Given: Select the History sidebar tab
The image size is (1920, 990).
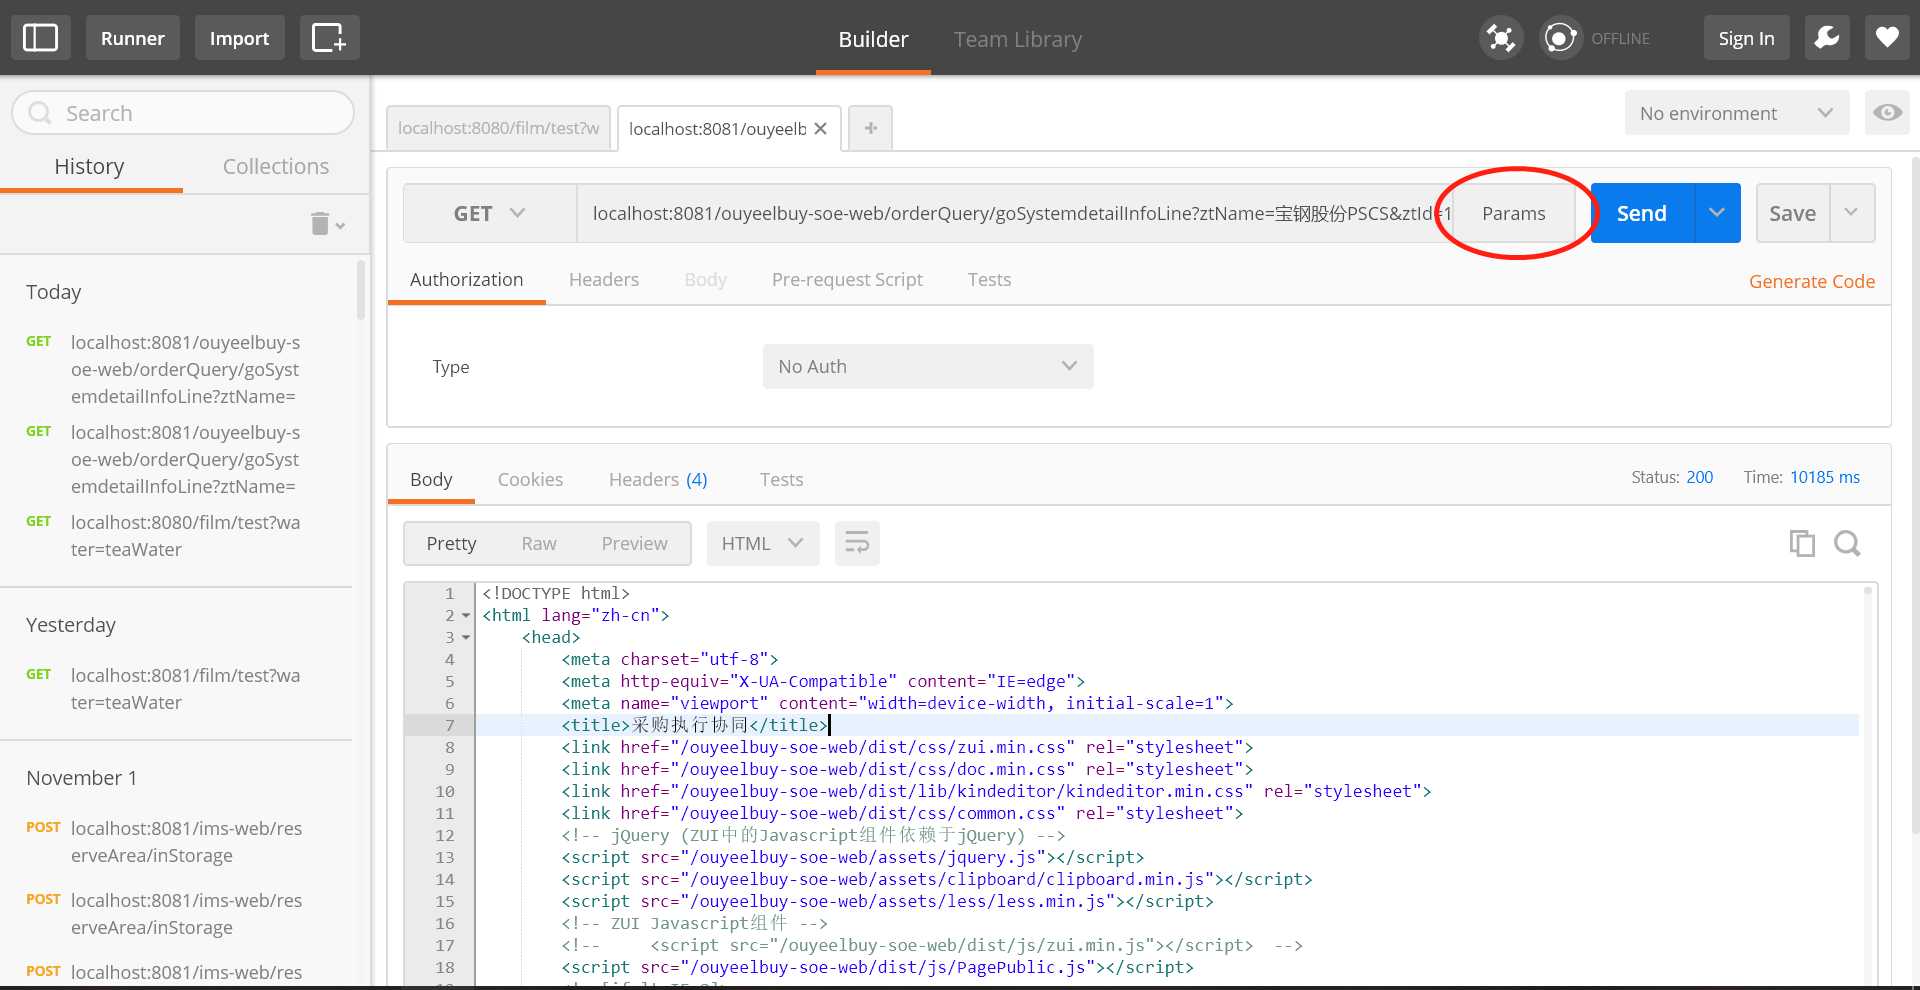Looking at the screenshot, I should tap(90, 166).
